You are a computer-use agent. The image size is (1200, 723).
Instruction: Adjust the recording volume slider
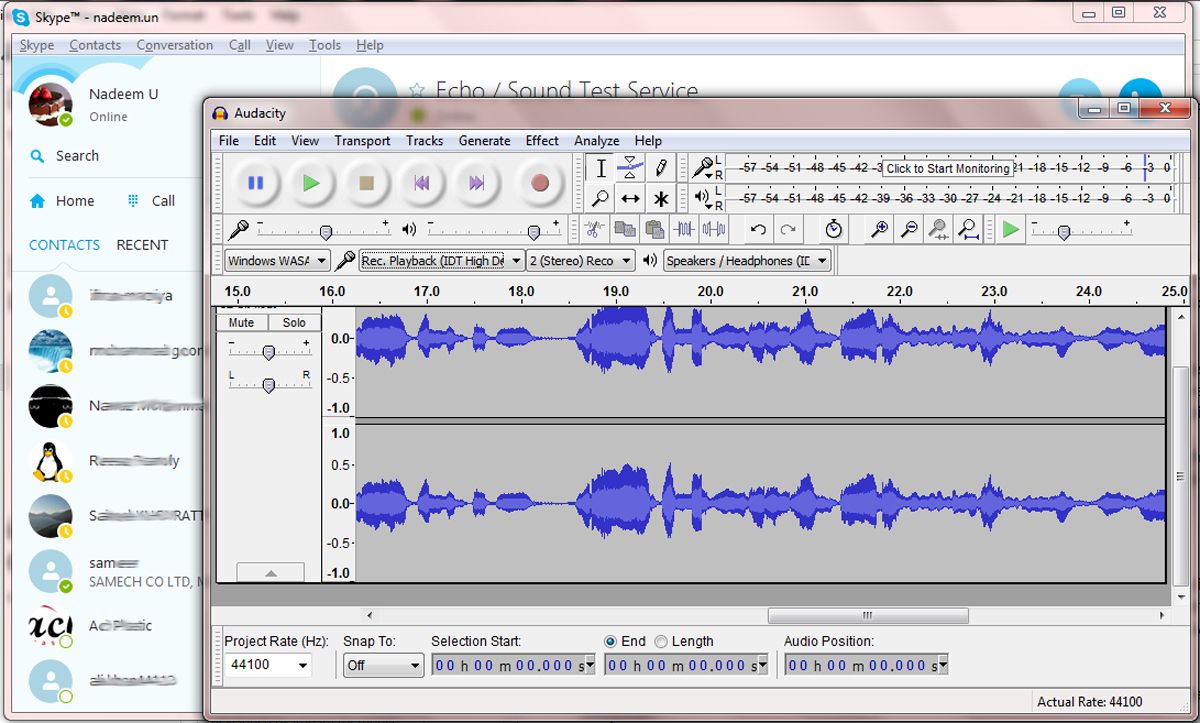(325, 231)
